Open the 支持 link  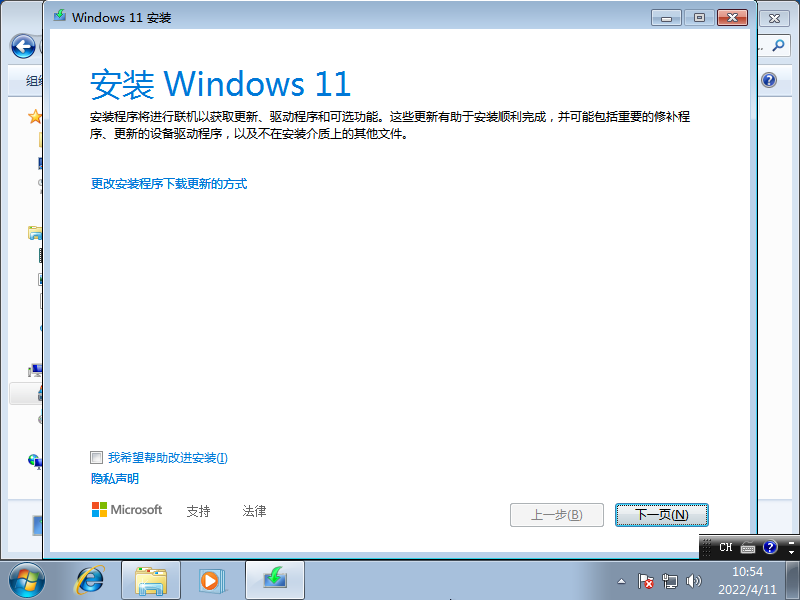point(198,511)
